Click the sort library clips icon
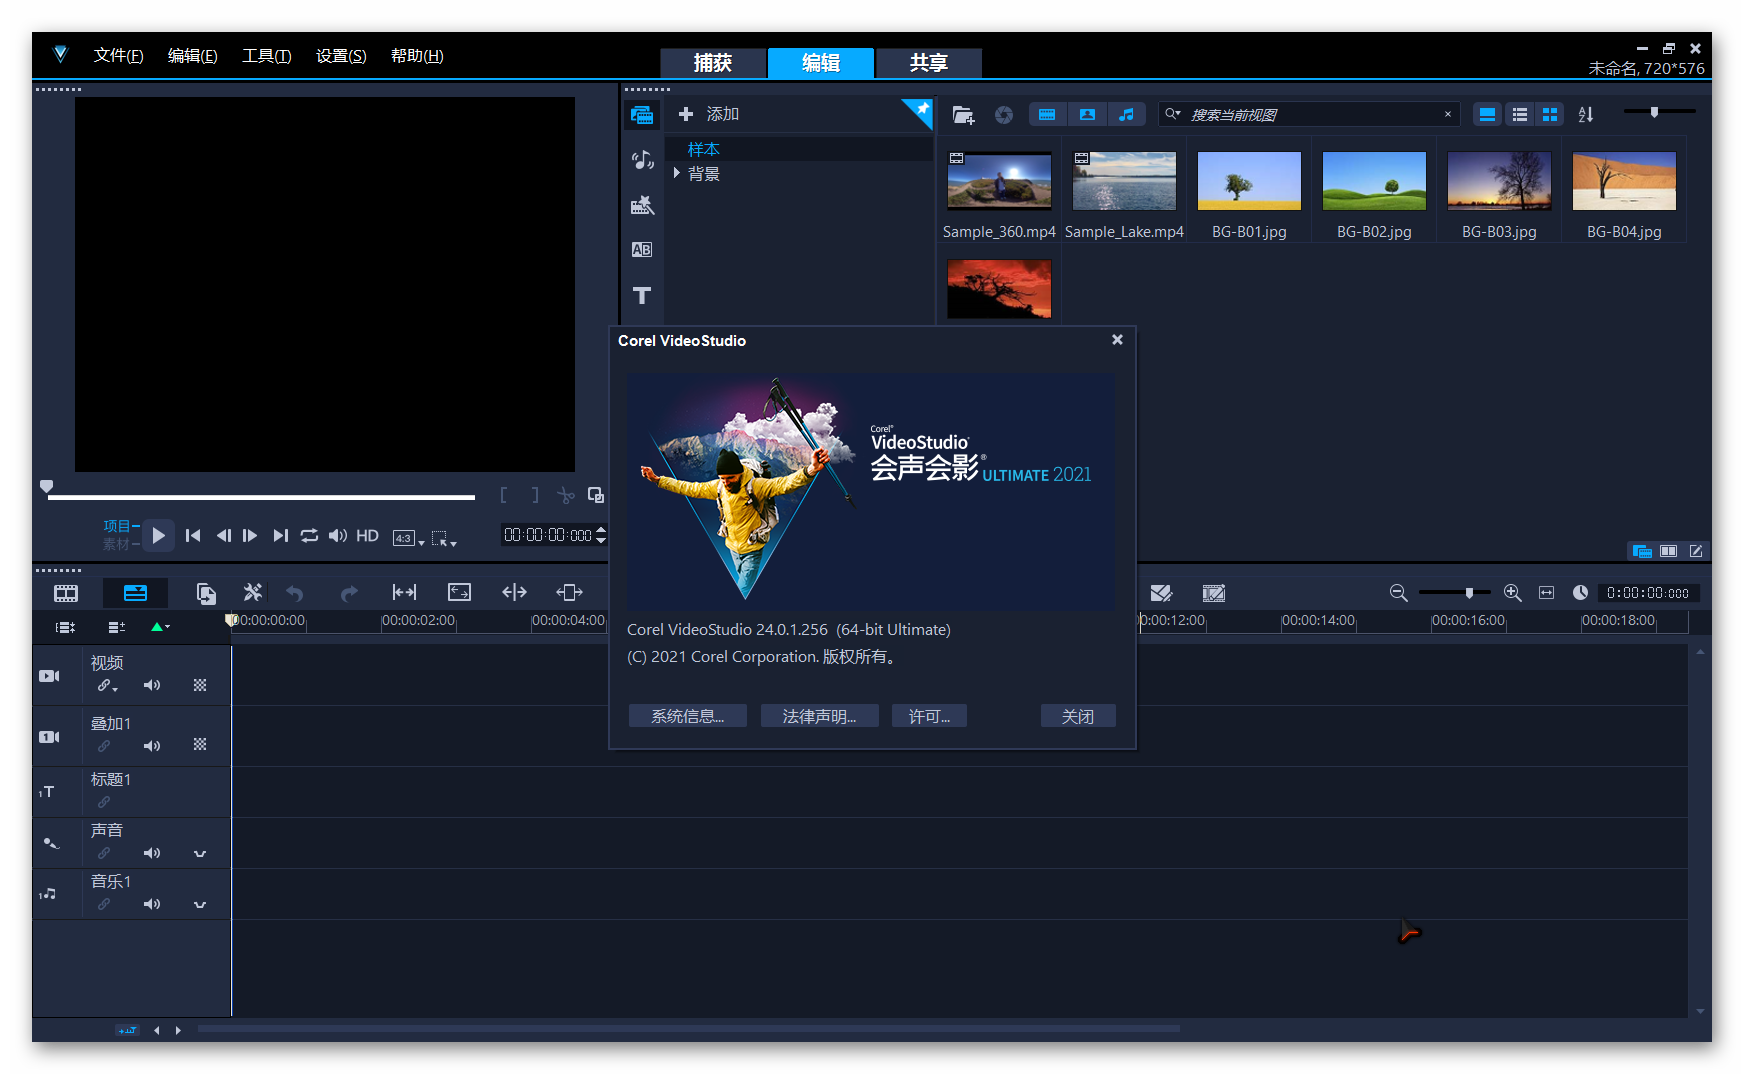Screen dimensions: 1744x1074 (1586, 115)
